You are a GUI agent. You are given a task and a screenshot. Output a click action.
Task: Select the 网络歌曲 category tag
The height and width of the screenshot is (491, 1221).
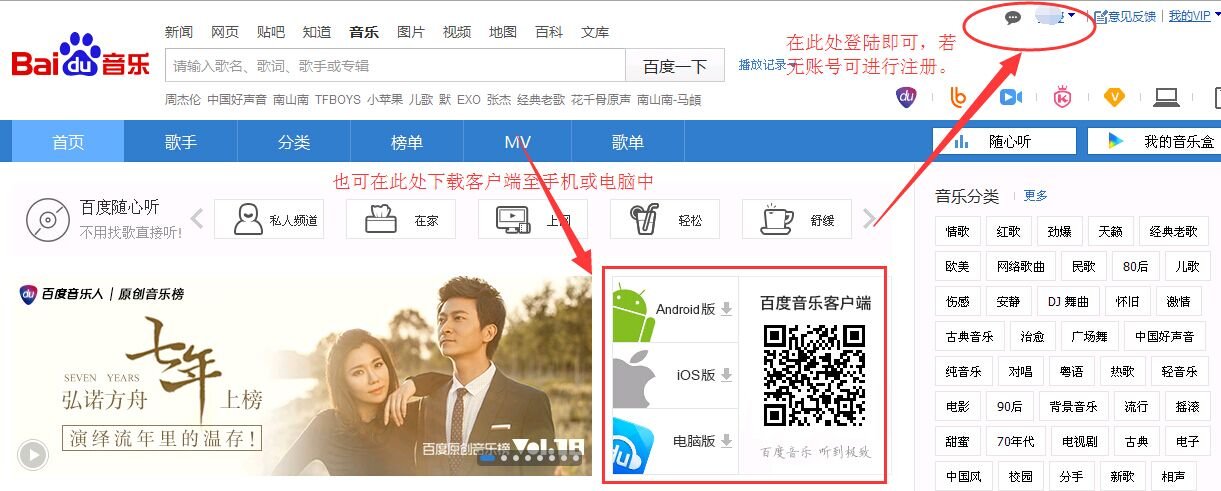1021,267
